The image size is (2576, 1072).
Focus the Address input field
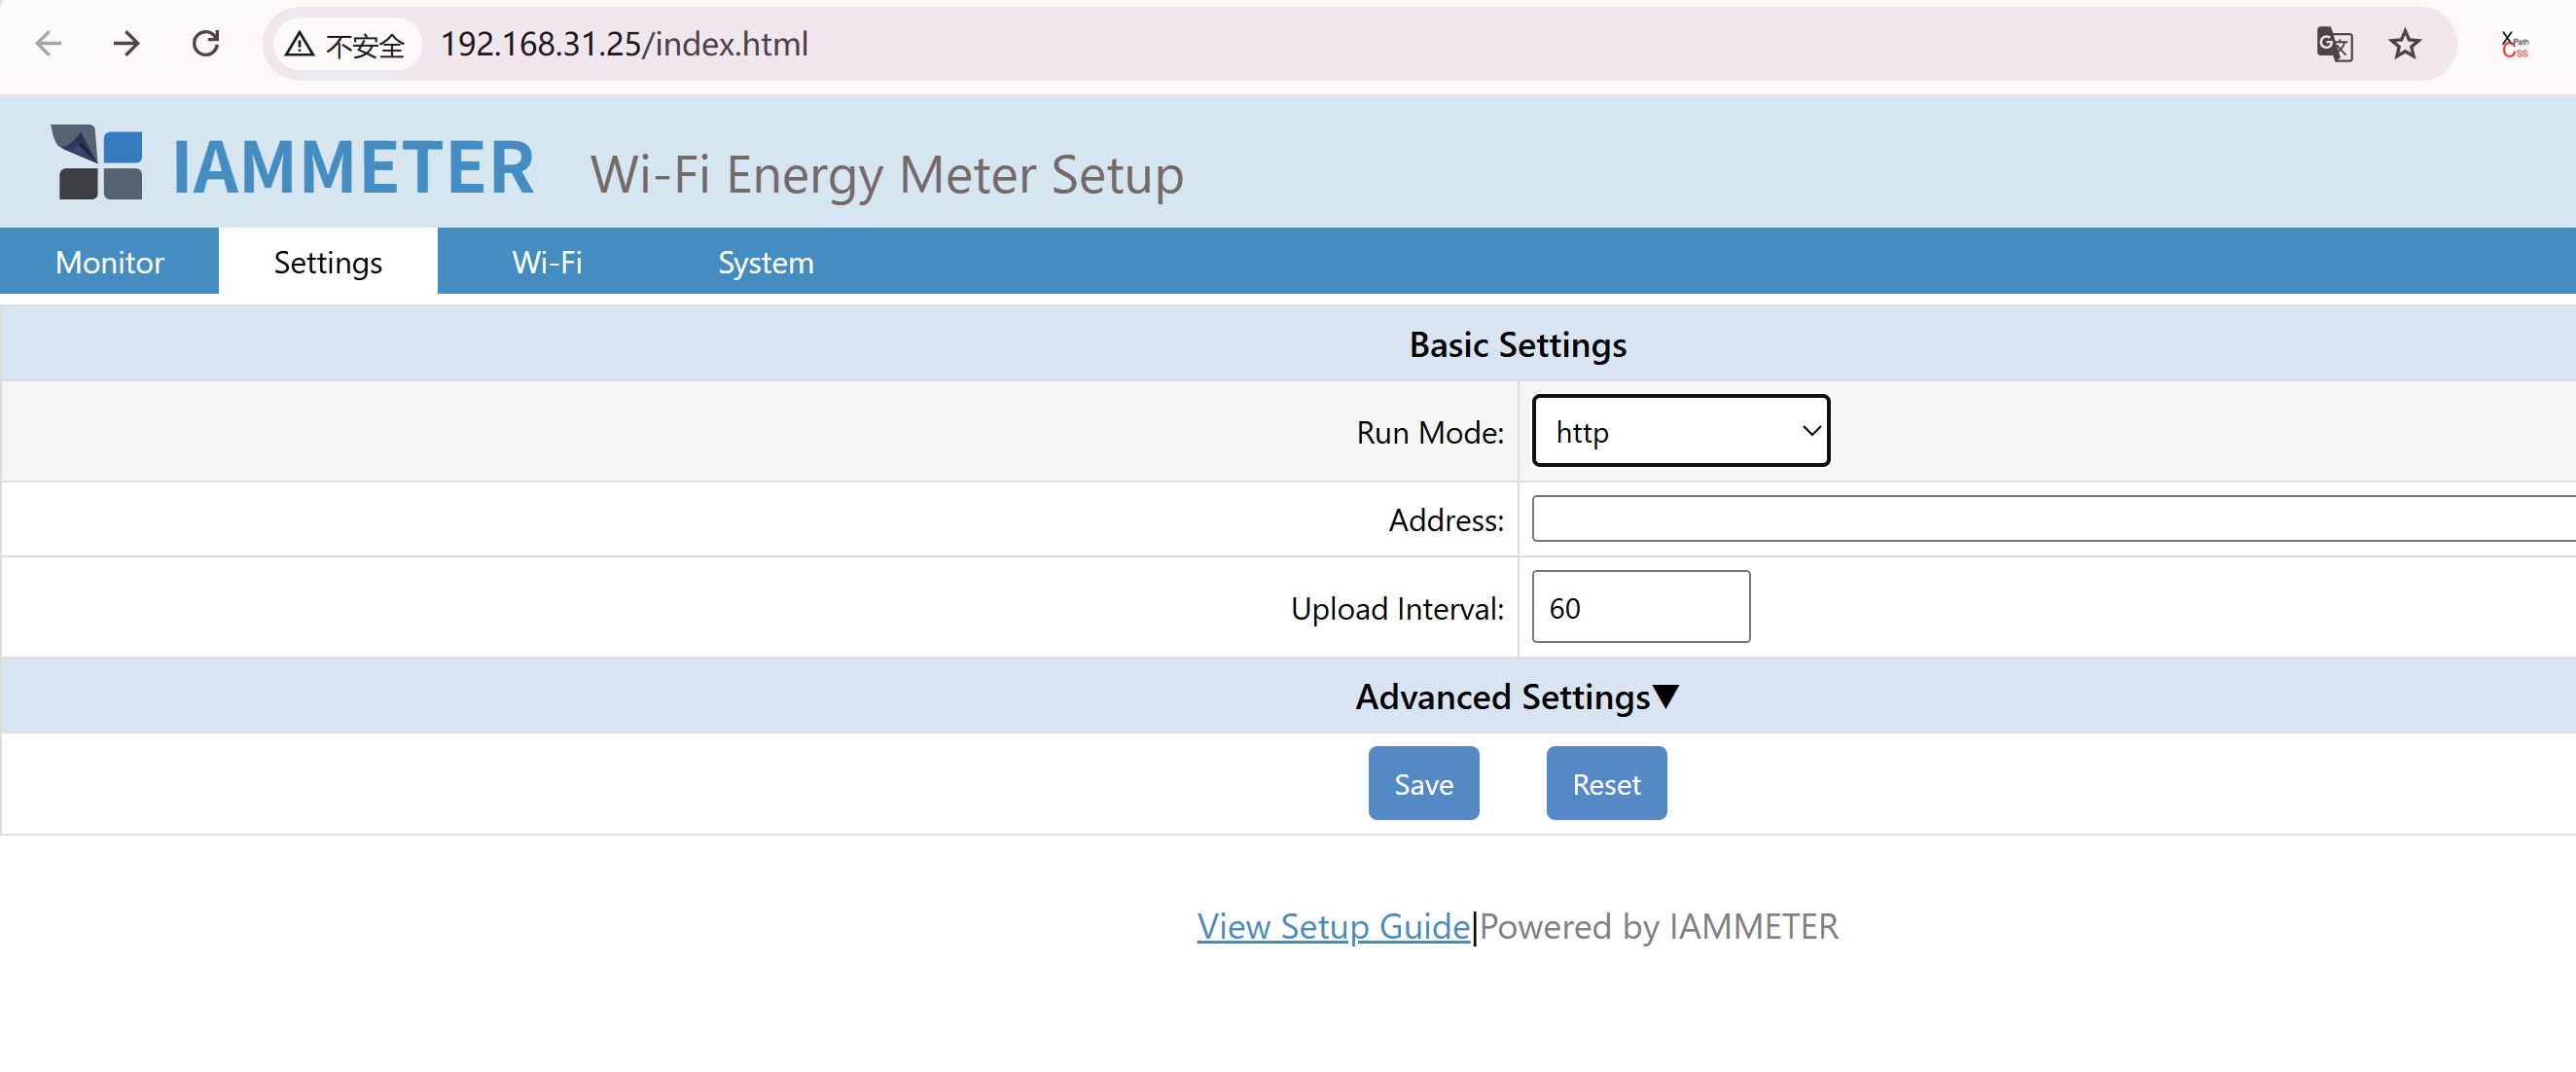click(2050, 519)
